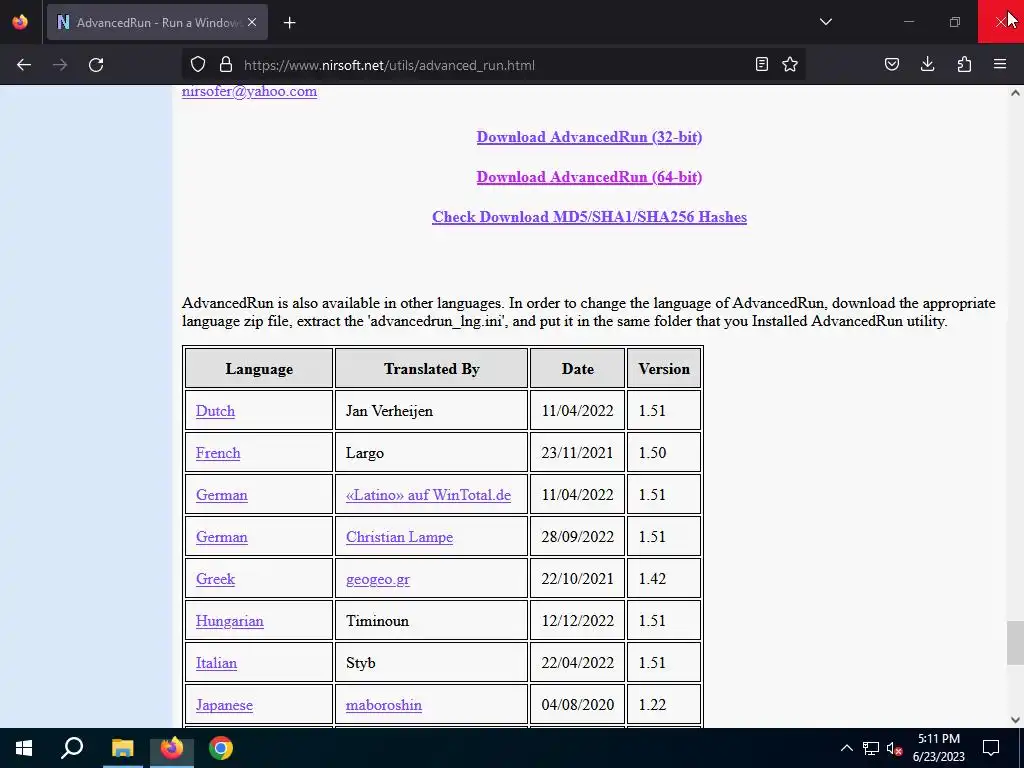The width and height of the screenshot is (1024, 768).
Task: Select the Styb translator cell
Action: click(432, 663)
